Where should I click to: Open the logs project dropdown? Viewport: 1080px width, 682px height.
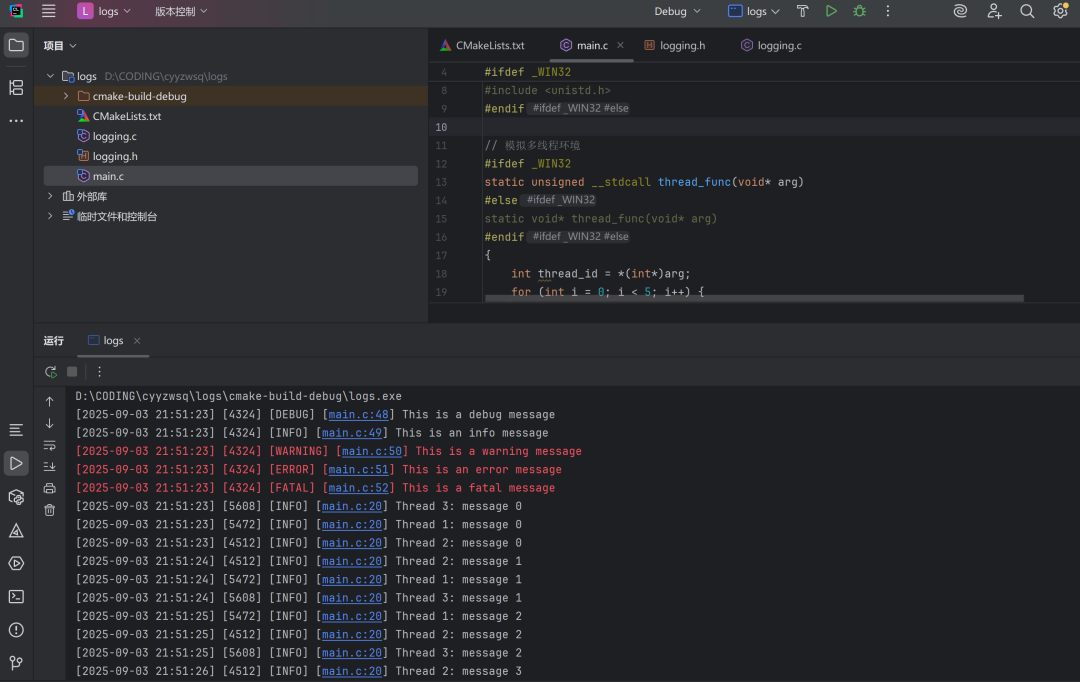click(x=104, y=11)
